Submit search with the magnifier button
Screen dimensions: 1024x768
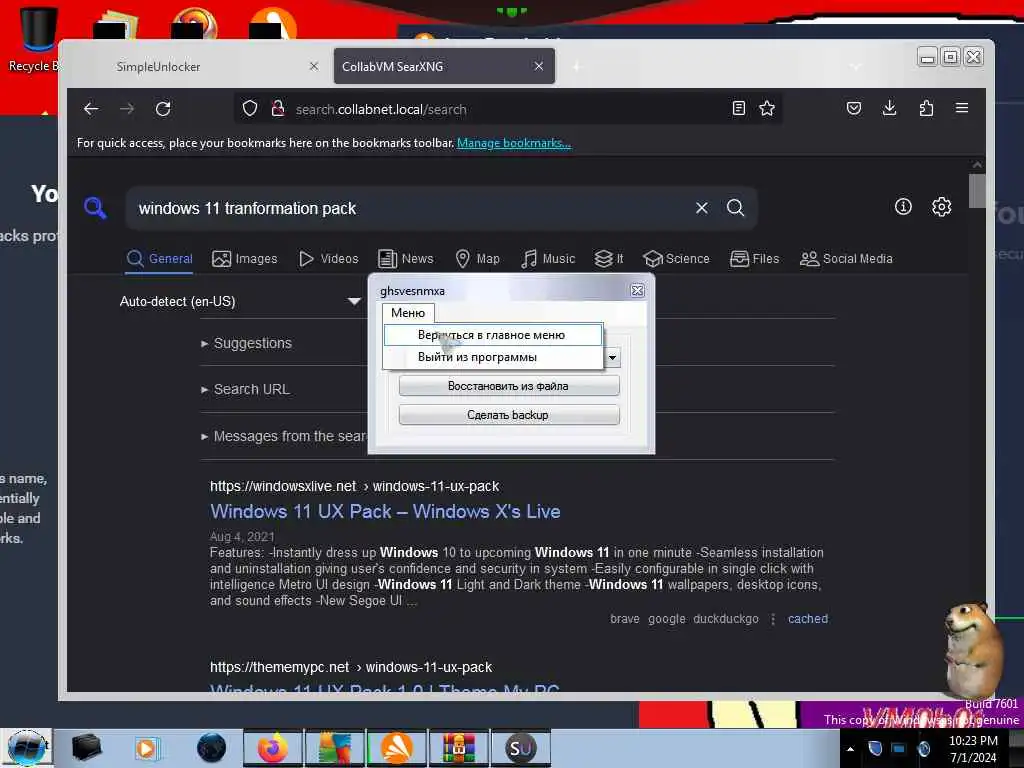pos(735,208)
